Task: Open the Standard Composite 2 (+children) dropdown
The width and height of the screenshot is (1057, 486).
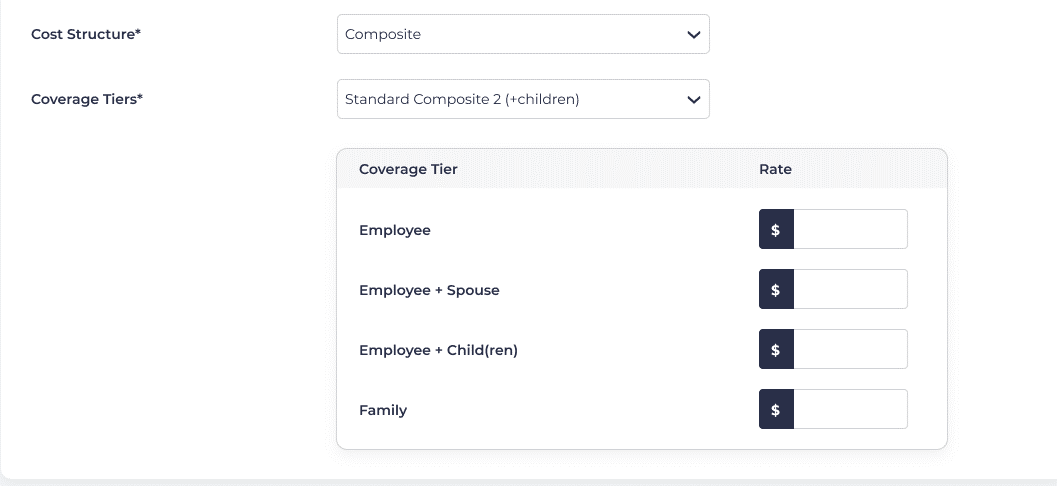Action: (x=510, y=99)
